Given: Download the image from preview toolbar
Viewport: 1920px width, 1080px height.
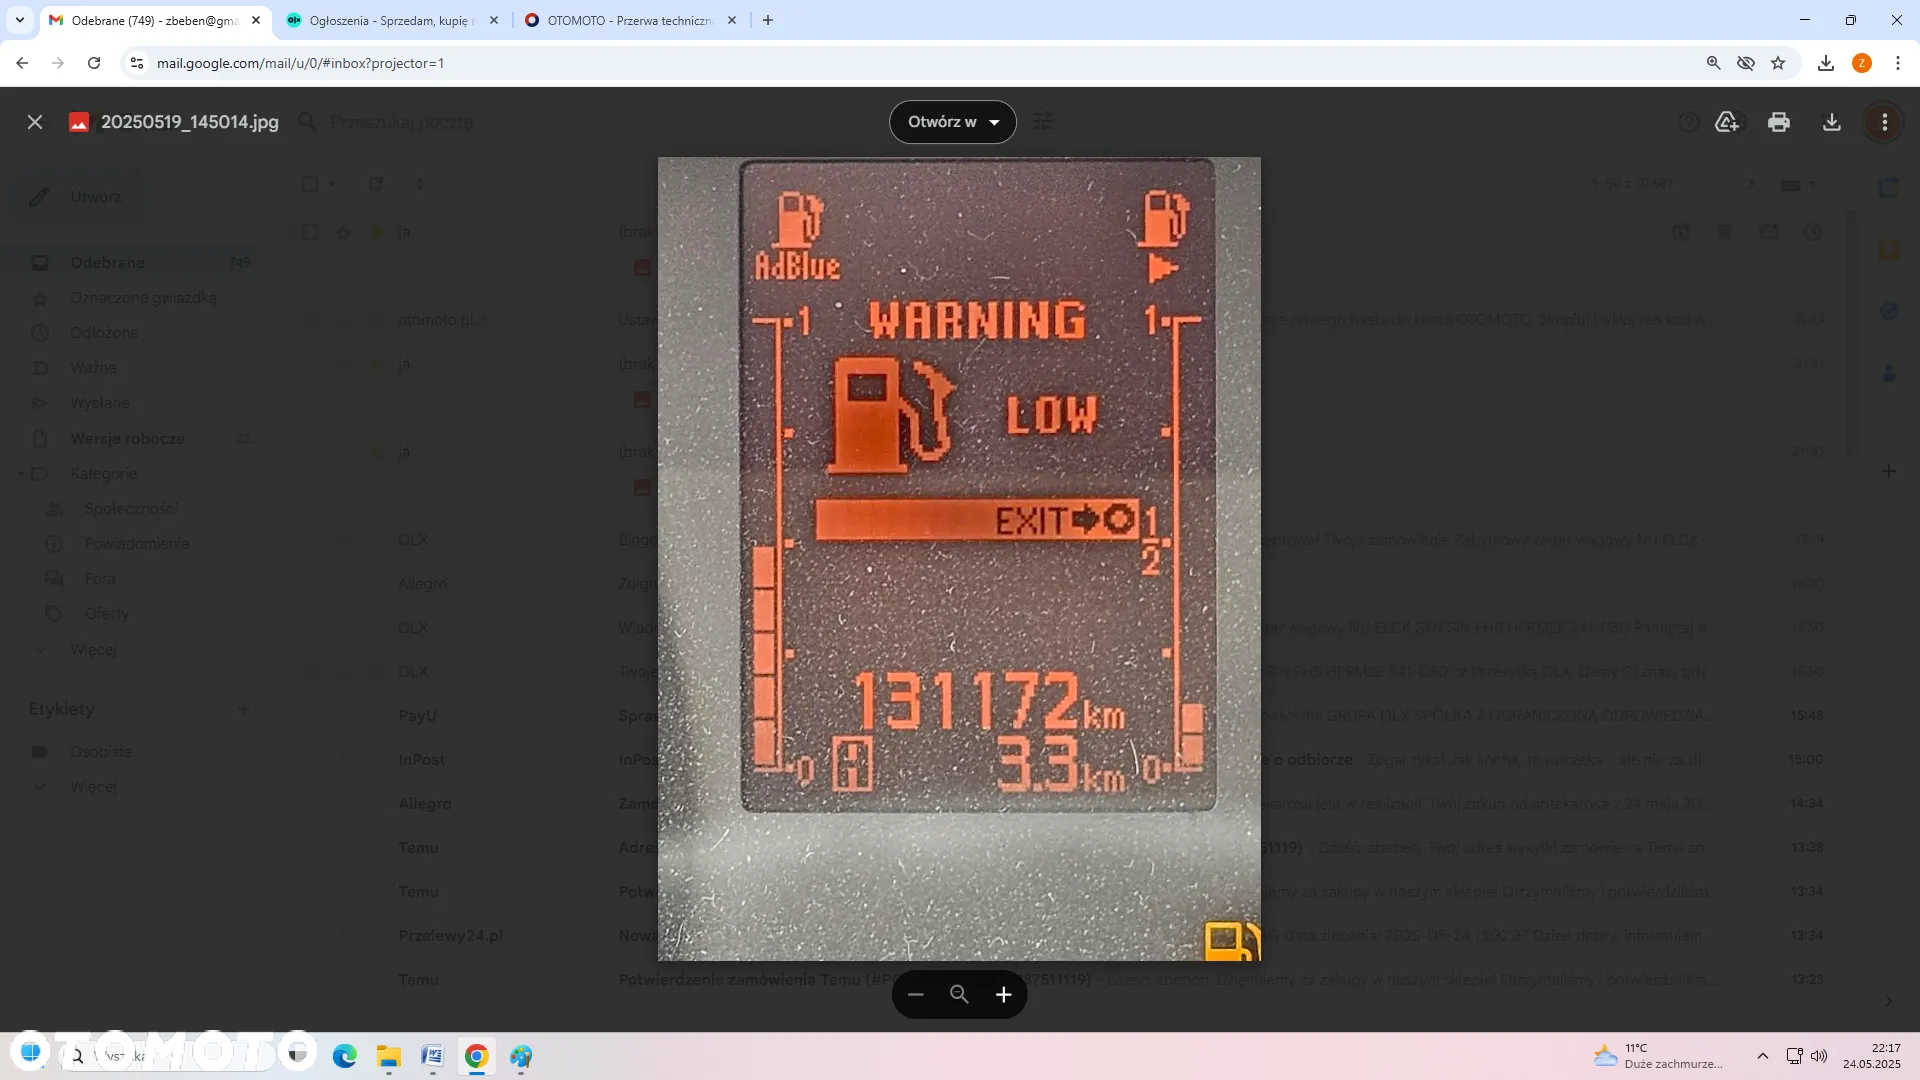Looking at the screenshot, I should click(x=1832, y=122).
